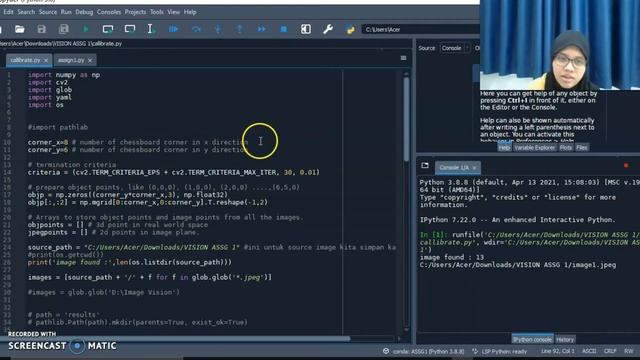Run the file with the green play icon
This screenshot has width=640, height=360.
tap(86, 29)
